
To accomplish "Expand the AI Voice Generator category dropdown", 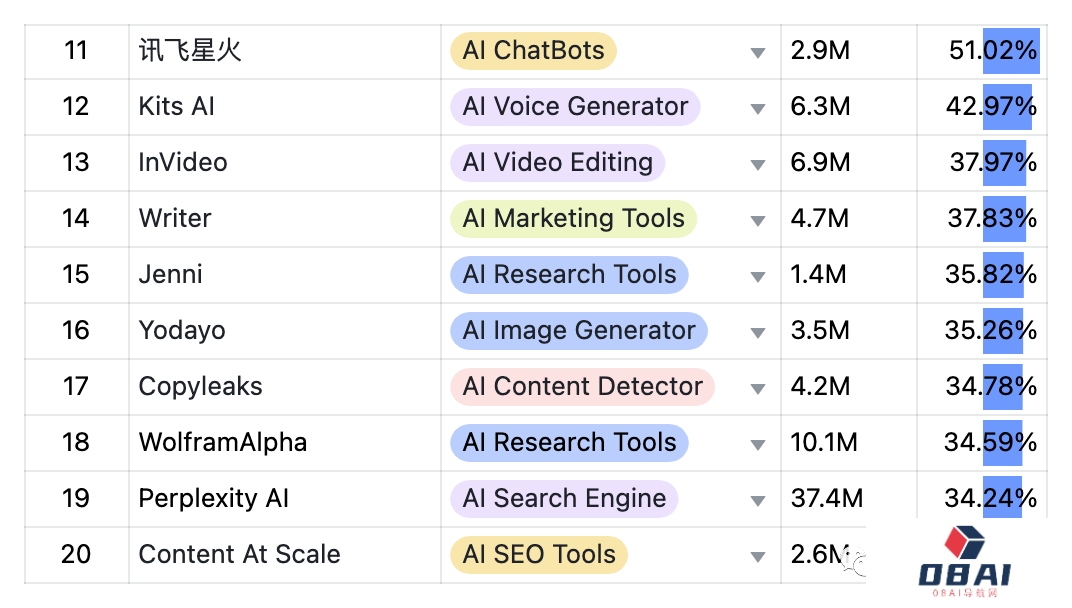I will point(758,109).
